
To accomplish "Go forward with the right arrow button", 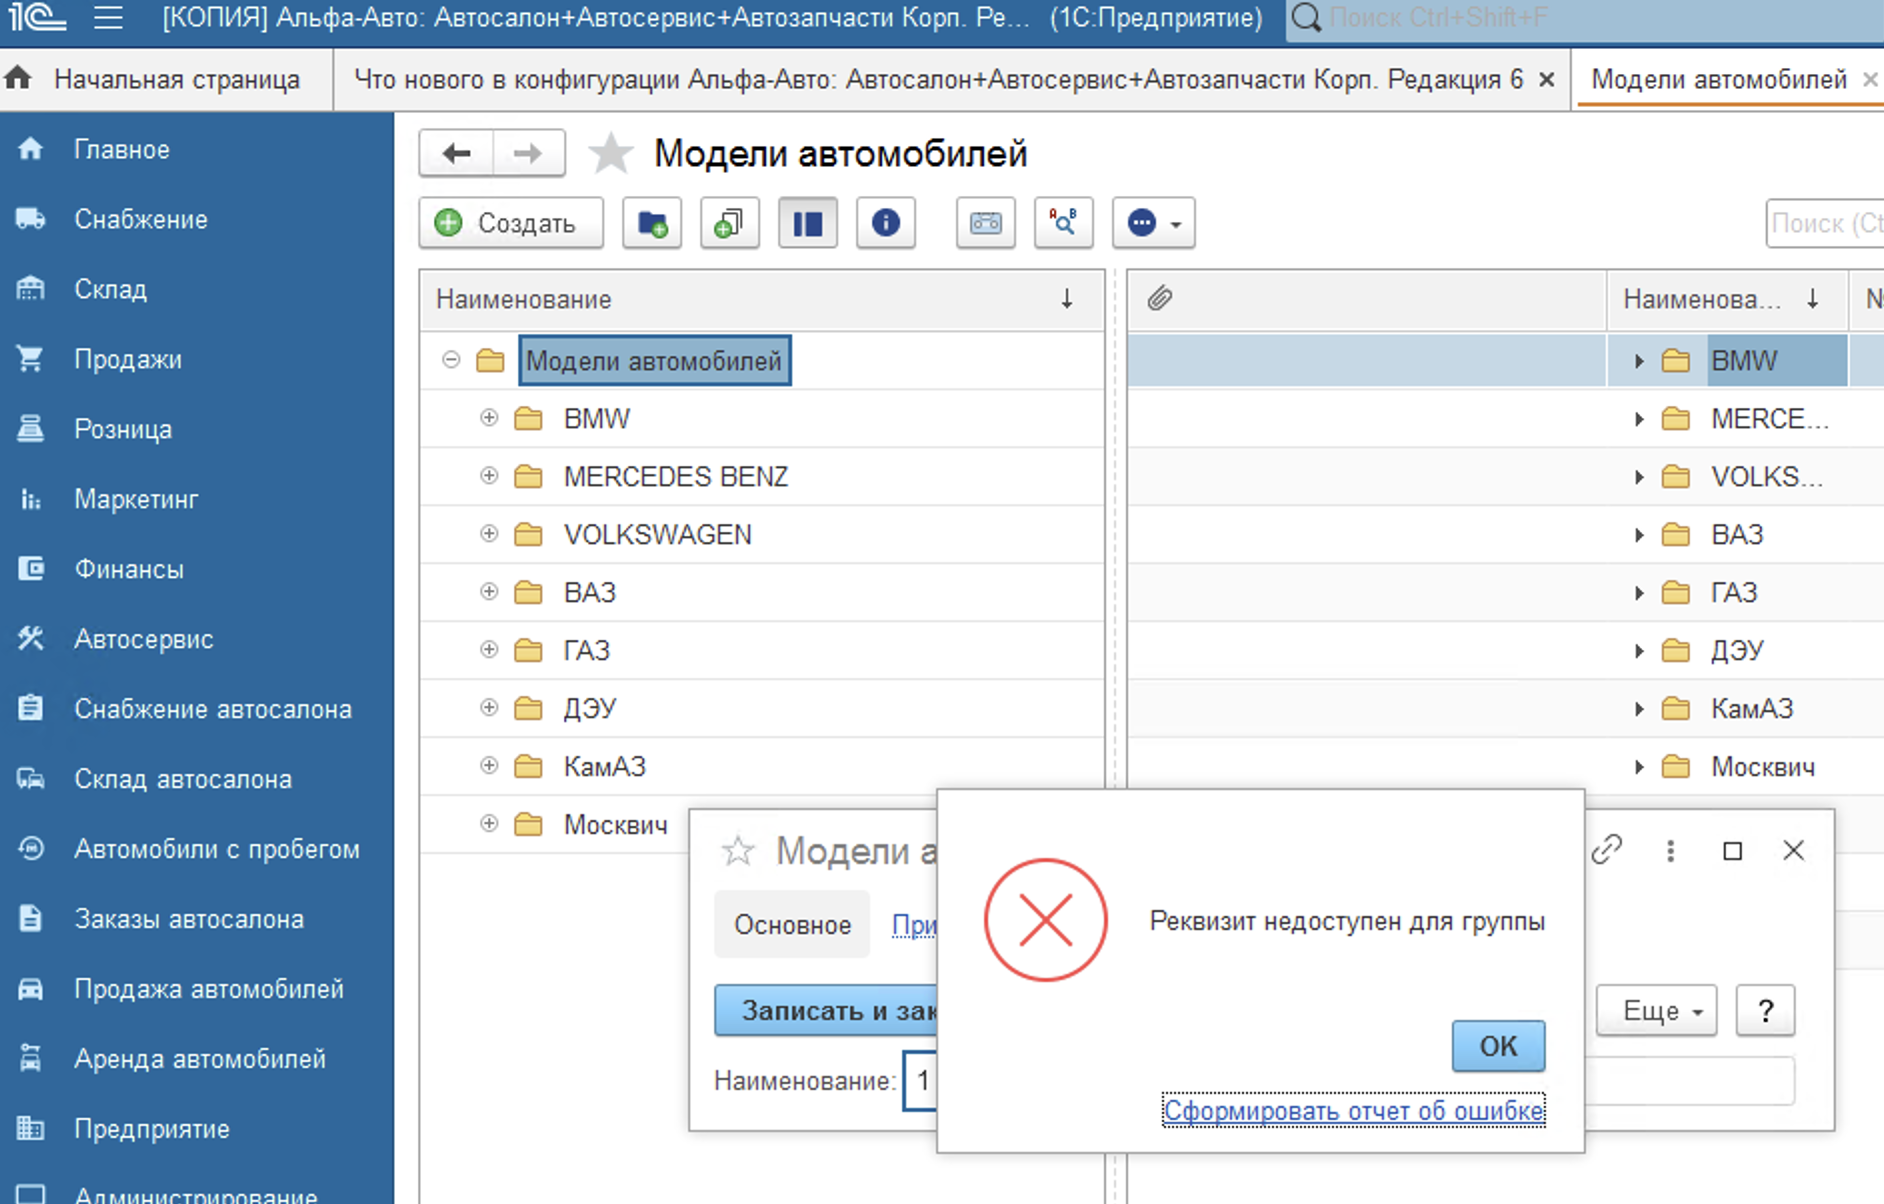I will pos(528,153).
